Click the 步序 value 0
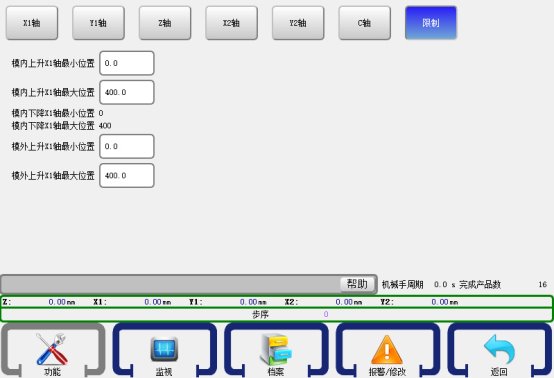 [x=326, y=314]
